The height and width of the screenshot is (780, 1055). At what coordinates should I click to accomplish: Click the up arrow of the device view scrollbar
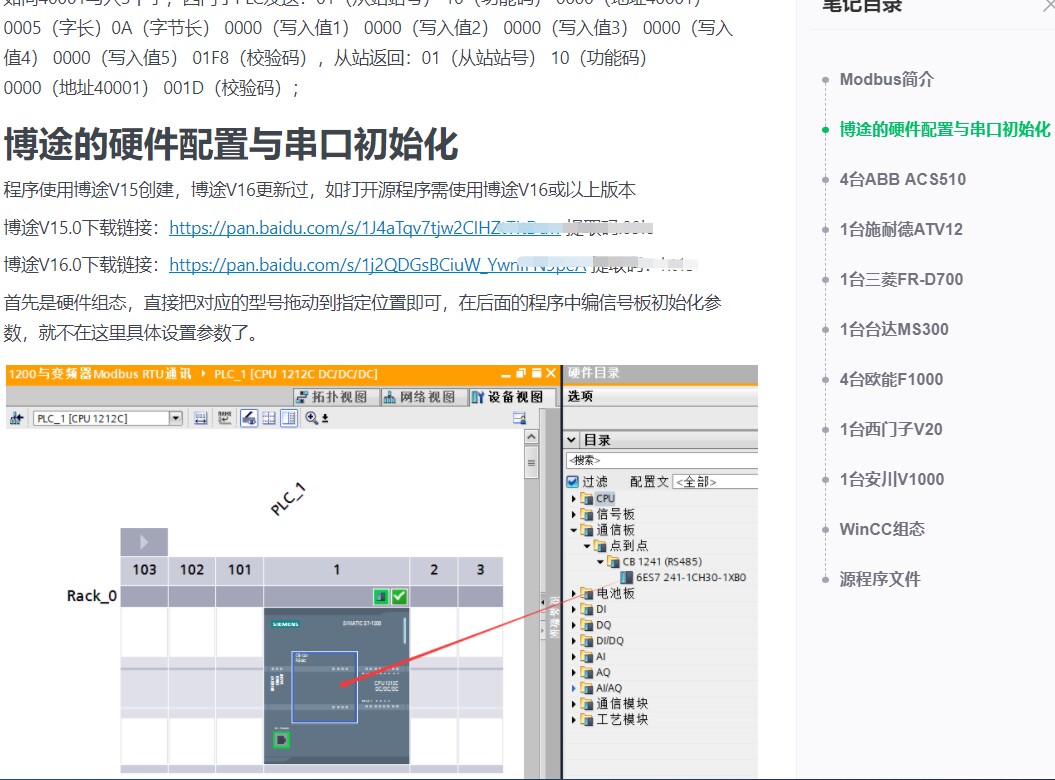532,437
